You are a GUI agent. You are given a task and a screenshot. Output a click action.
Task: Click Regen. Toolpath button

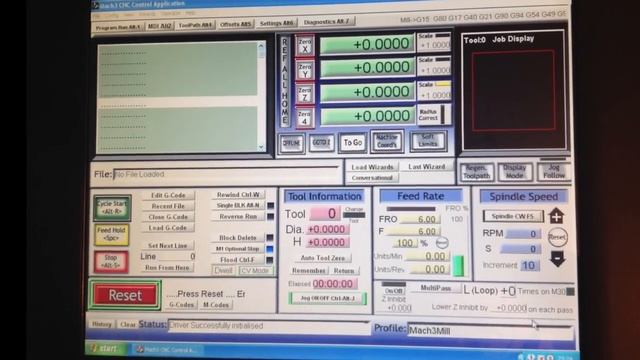476,172
